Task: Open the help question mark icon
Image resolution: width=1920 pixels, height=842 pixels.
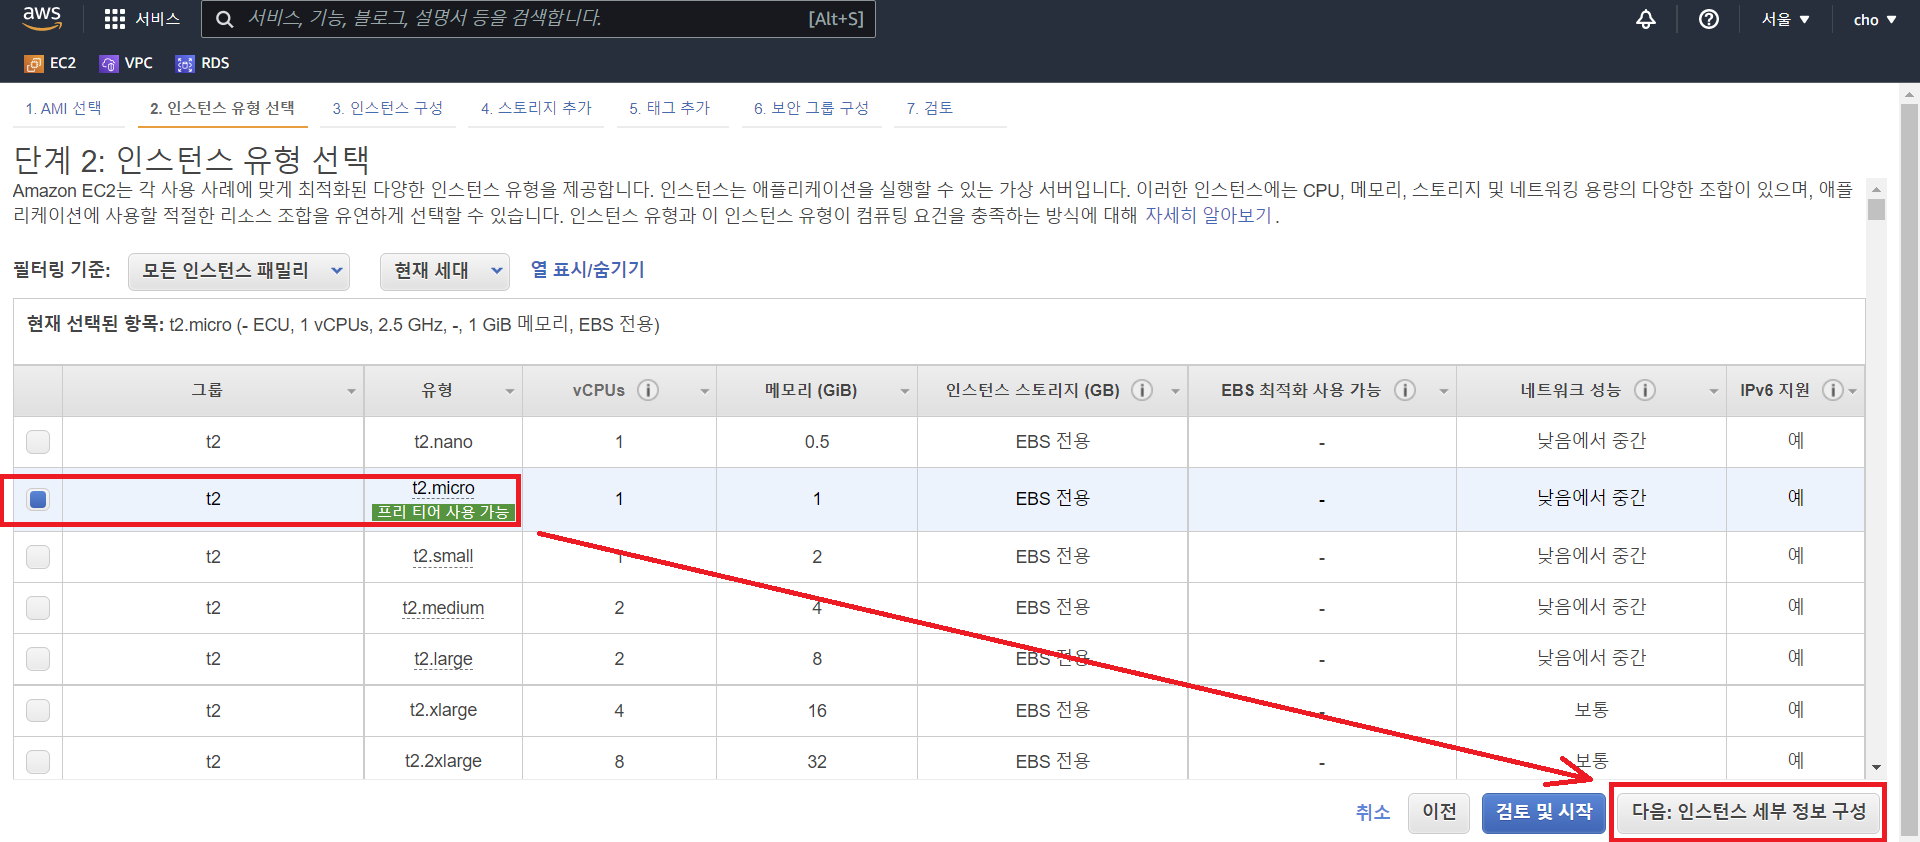Action: (x=1709, y=19)
